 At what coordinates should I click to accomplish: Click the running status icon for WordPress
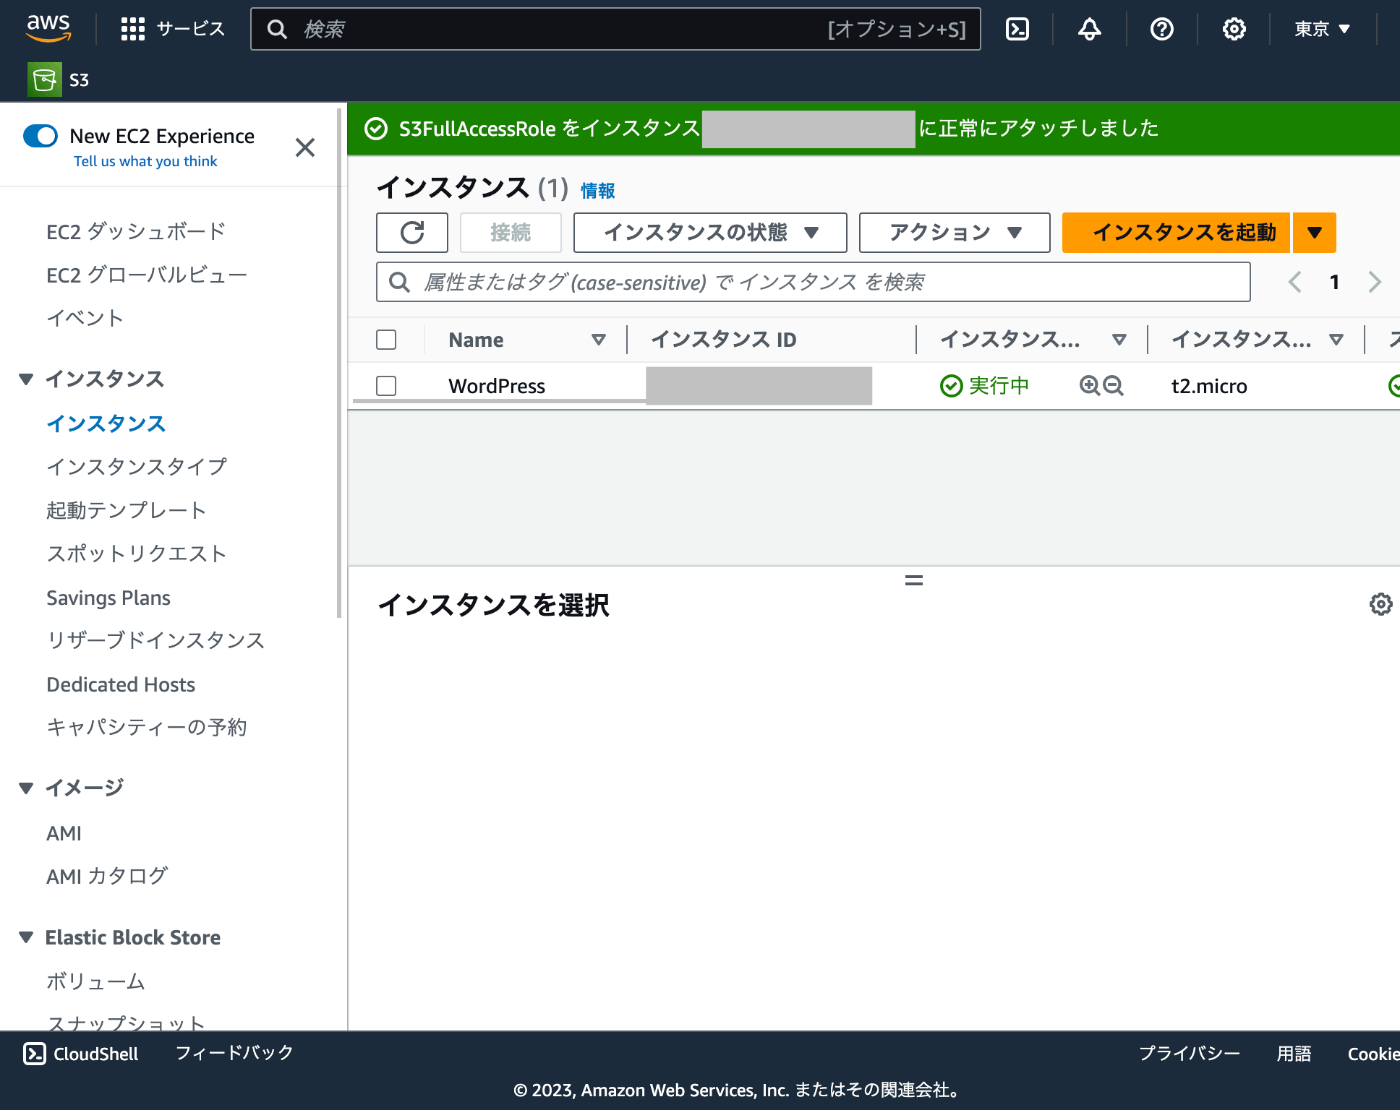point(952,386)
